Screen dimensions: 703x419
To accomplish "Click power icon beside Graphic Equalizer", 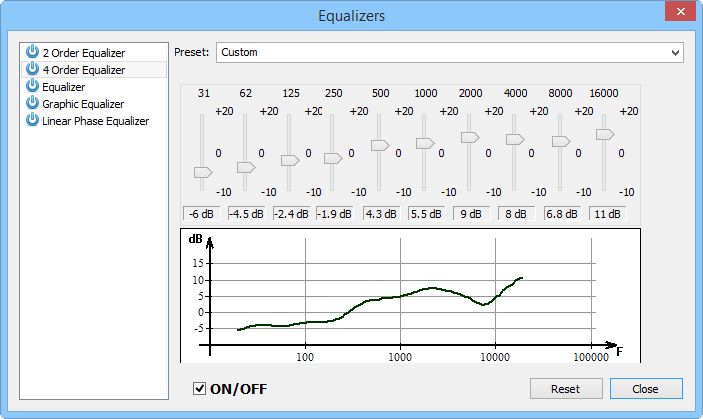I will [32, 104].
